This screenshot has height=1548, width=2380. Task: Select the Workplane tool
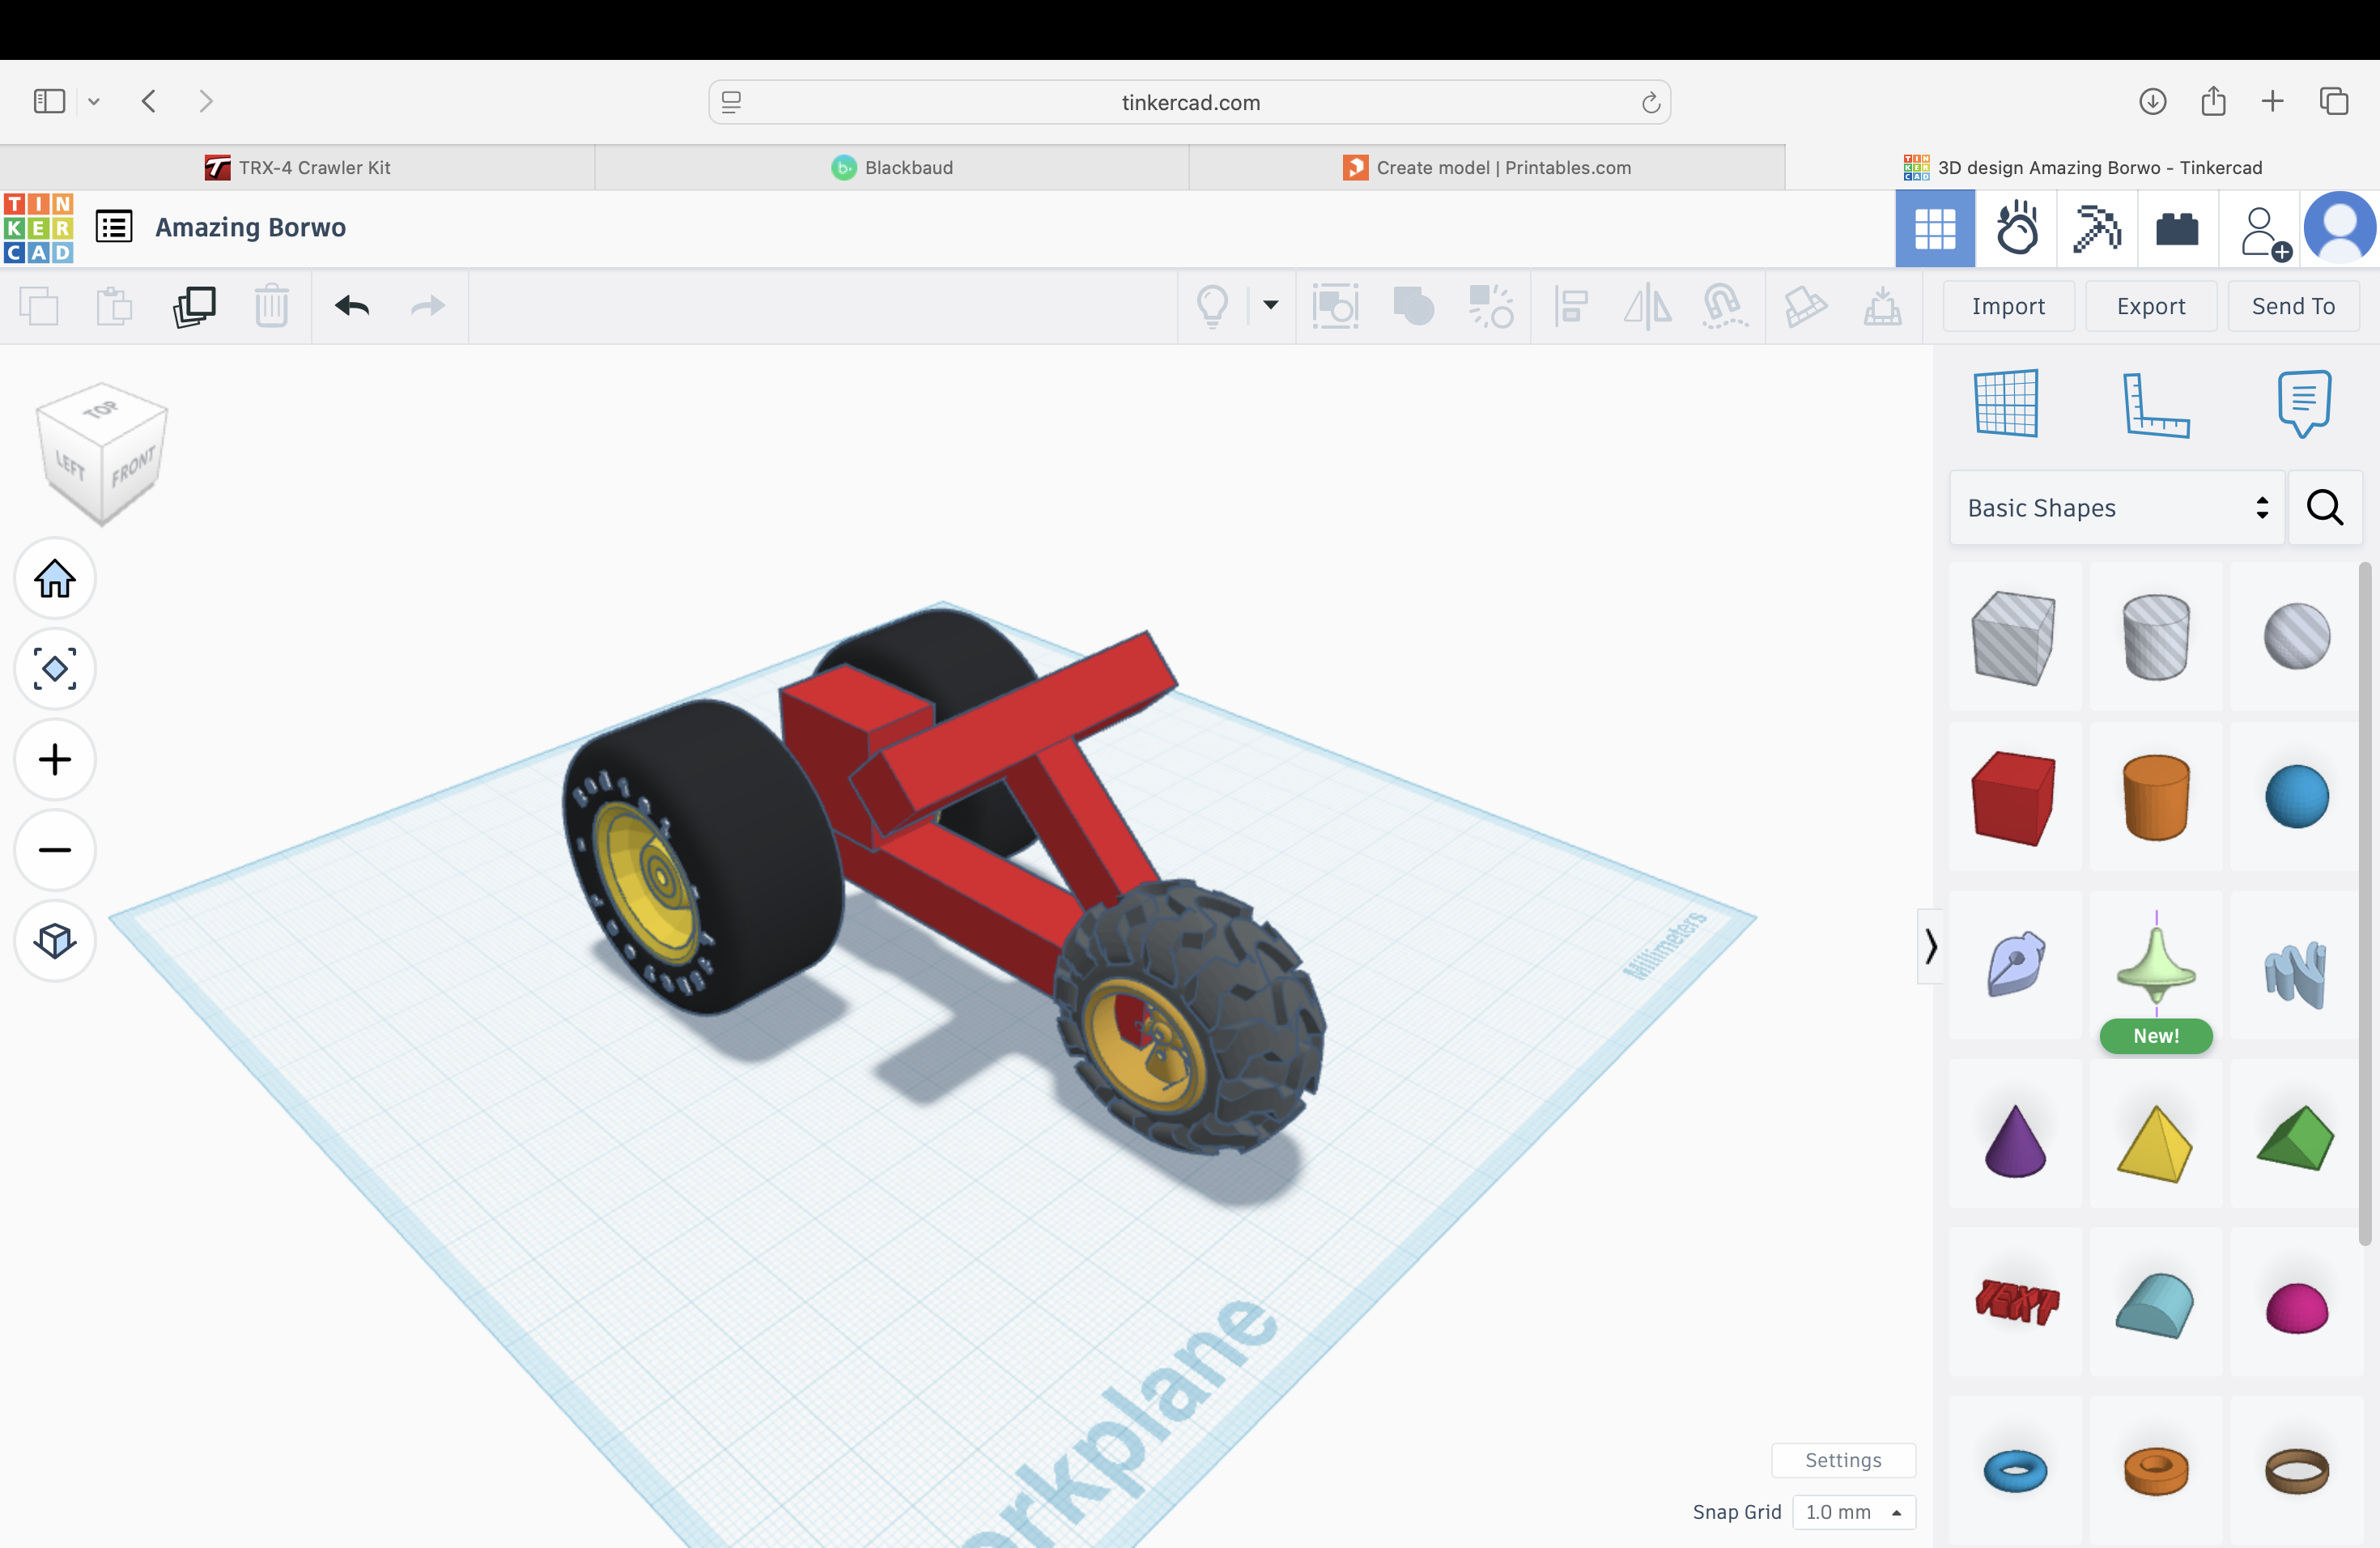point(2007,404)
